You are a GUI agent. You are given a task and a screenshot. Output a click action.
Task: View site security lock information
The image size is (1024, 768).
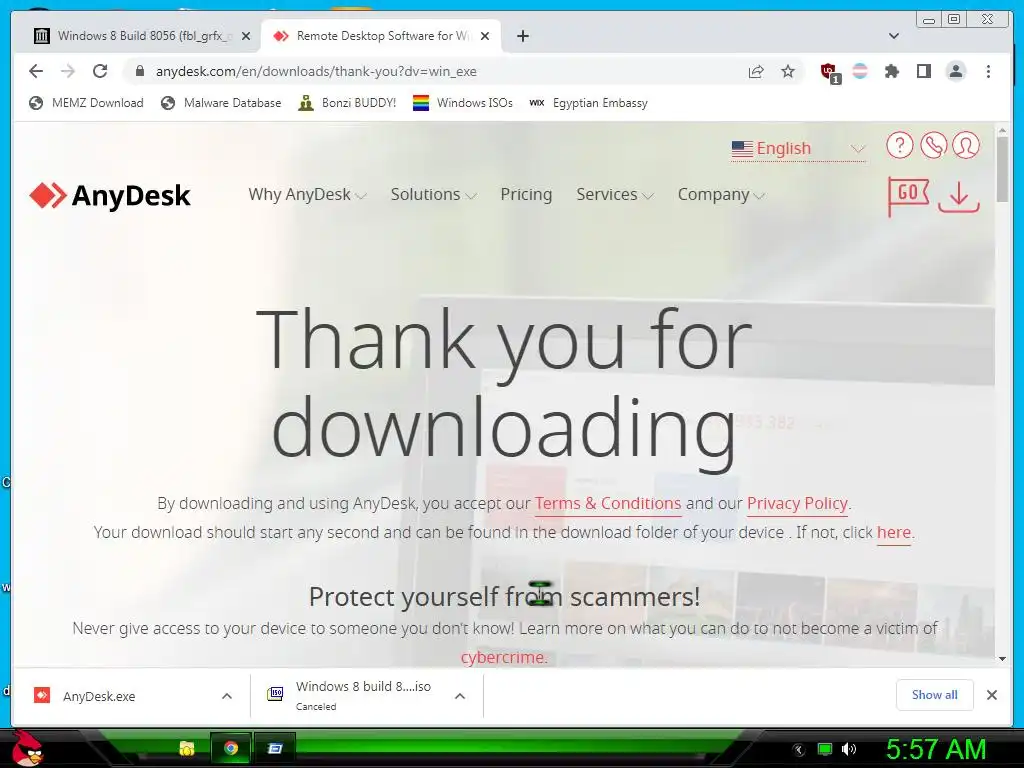[139, 71]
